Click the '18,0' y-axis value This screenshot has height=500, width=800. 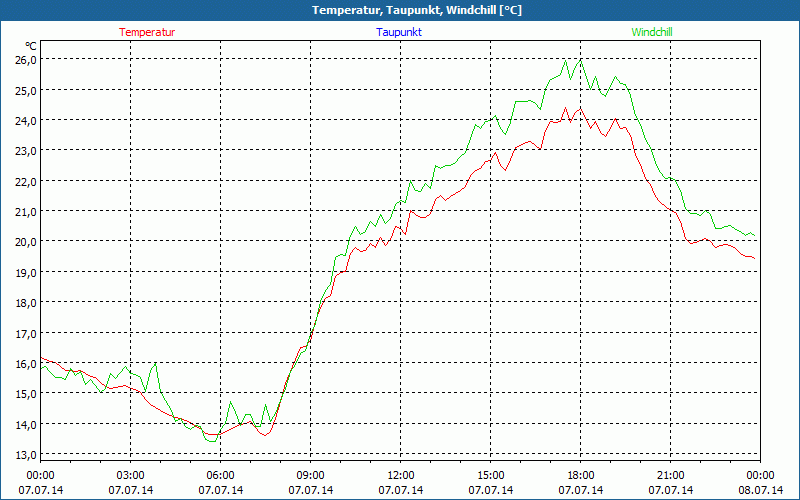26,303
